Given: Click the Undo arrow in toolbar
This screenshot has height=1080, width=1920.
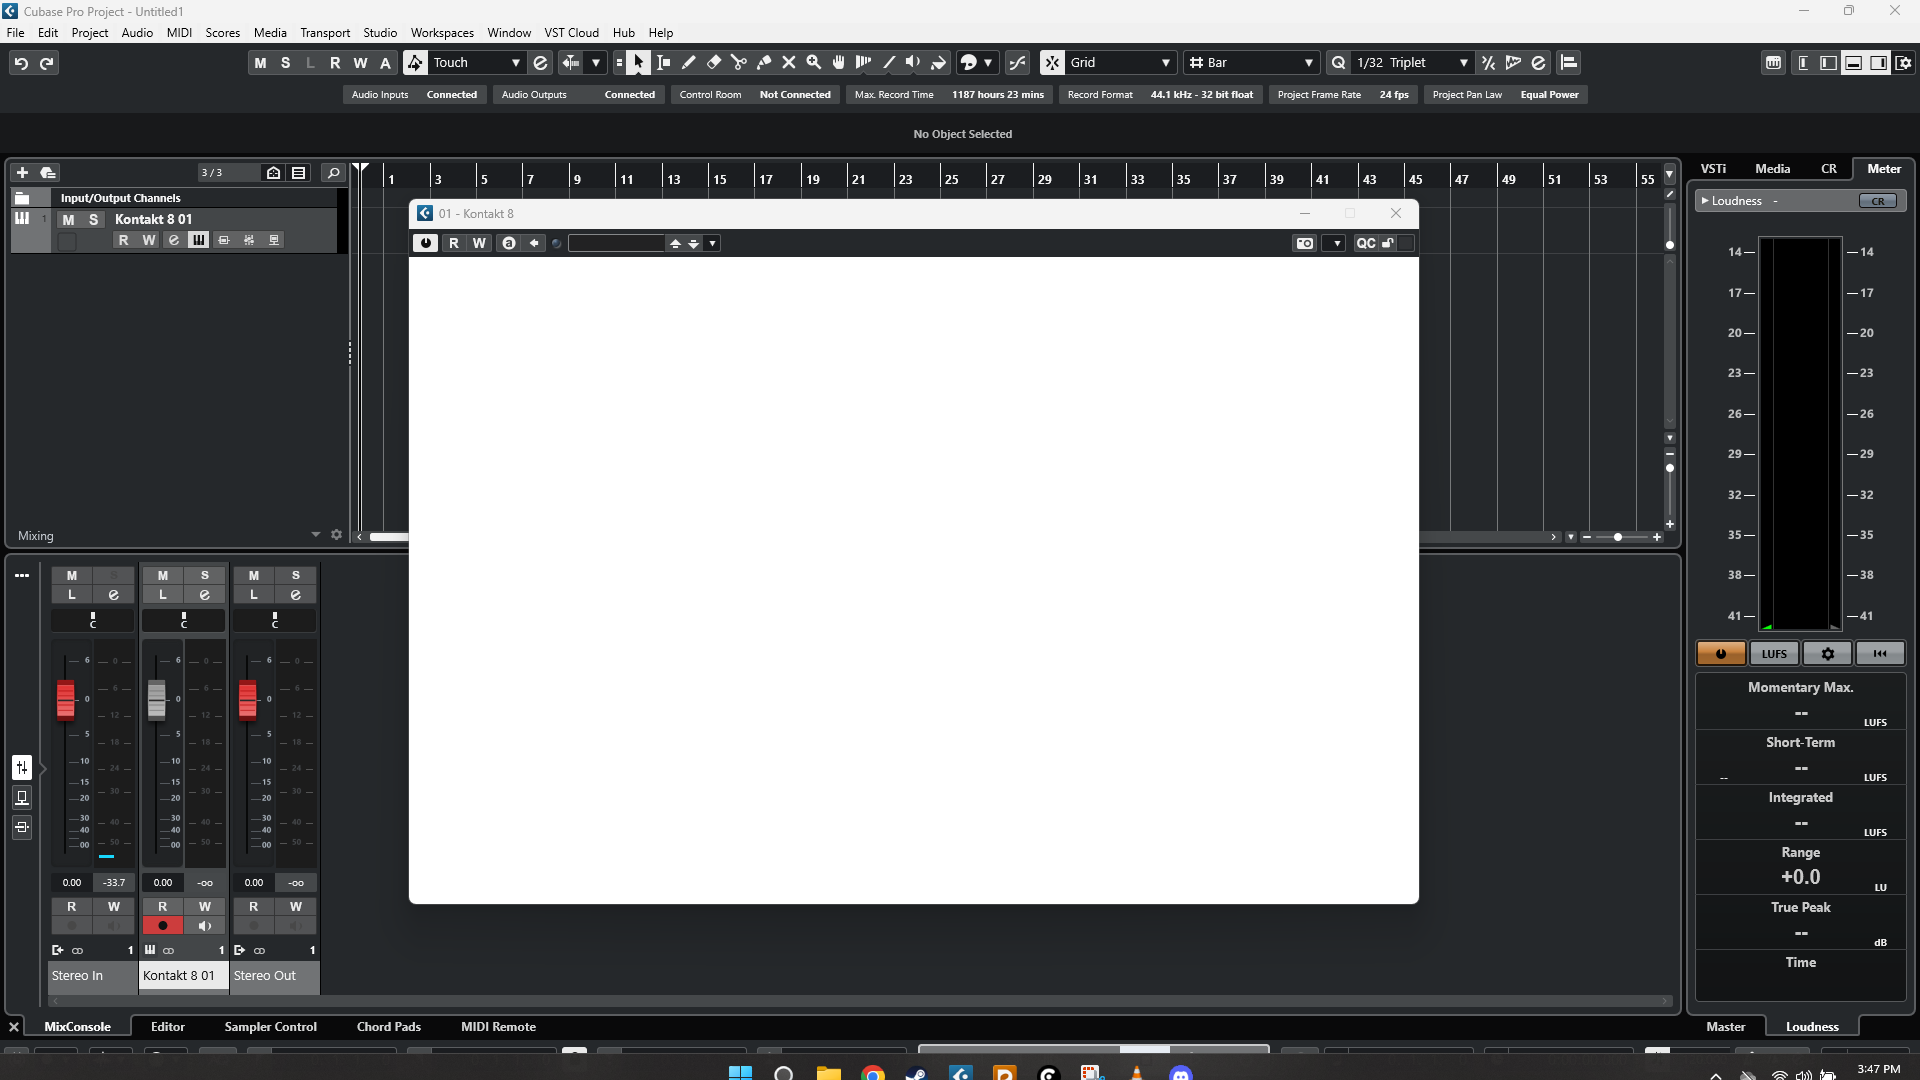Looking at the screenshot, I should click(21, 63).
